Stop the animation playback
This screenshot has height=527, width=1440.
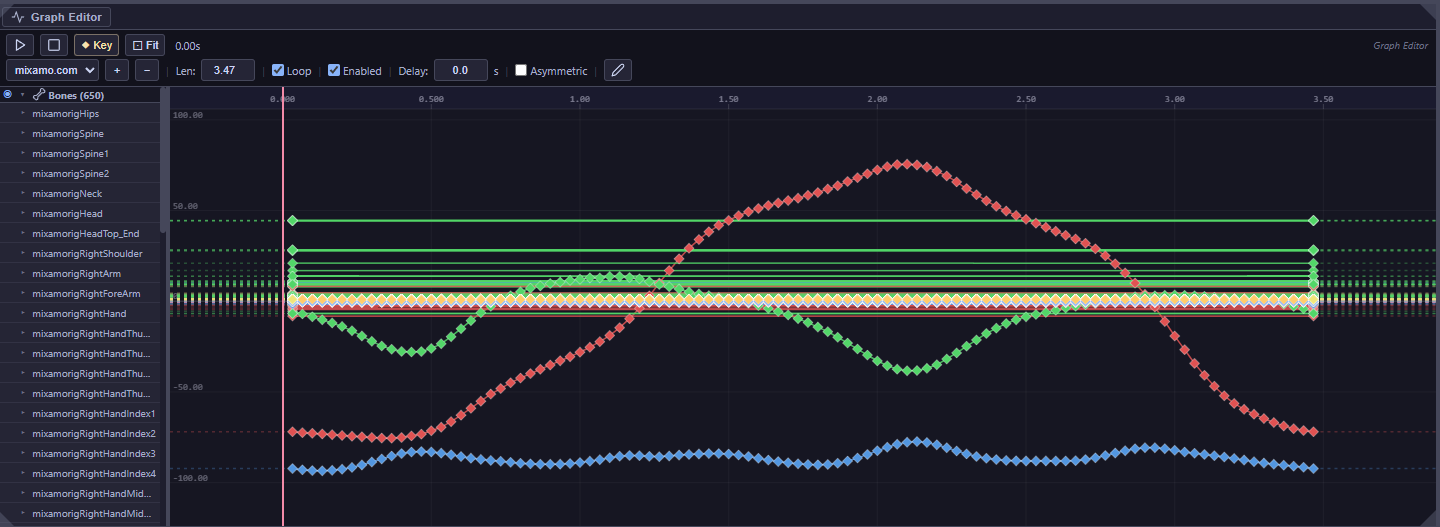click(x=54, y=45)
